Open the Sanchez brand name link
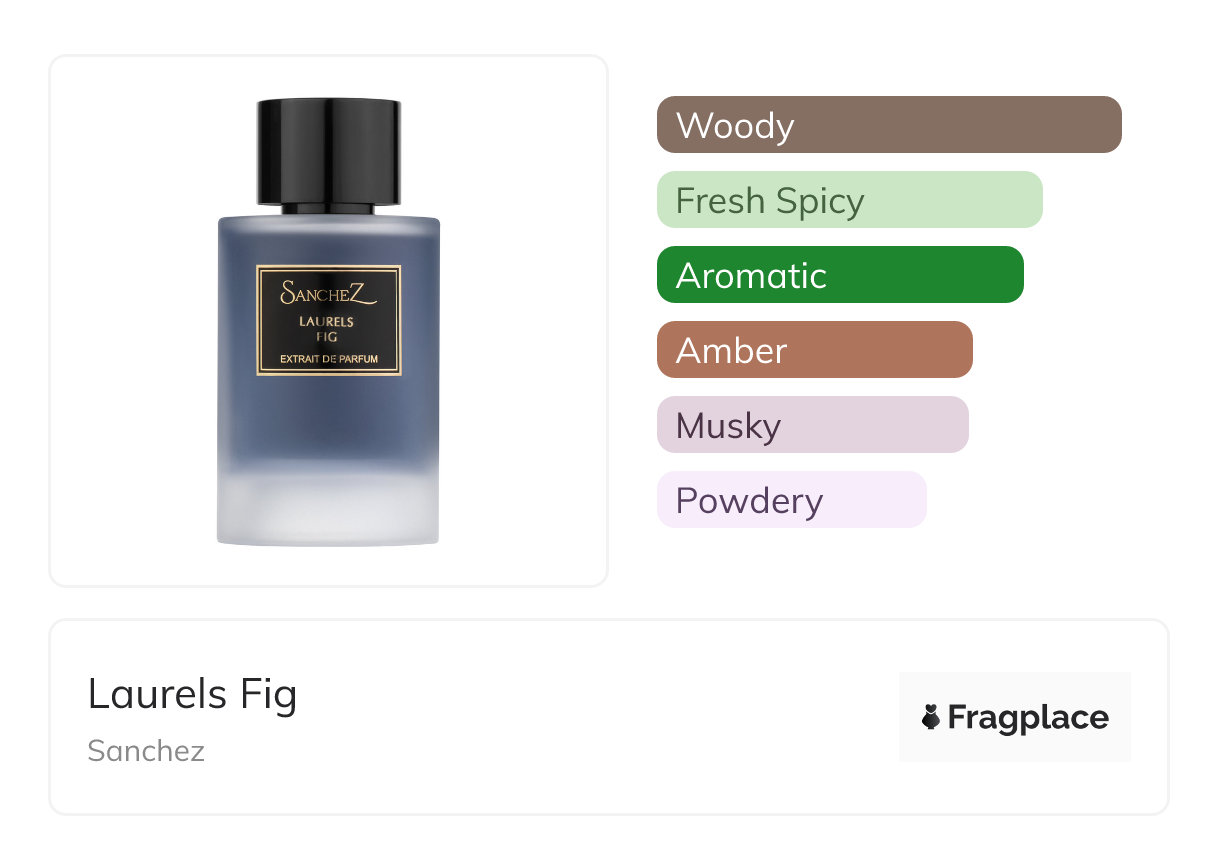The width and height of the screenshot is (1218, 864). click(146, 751)
